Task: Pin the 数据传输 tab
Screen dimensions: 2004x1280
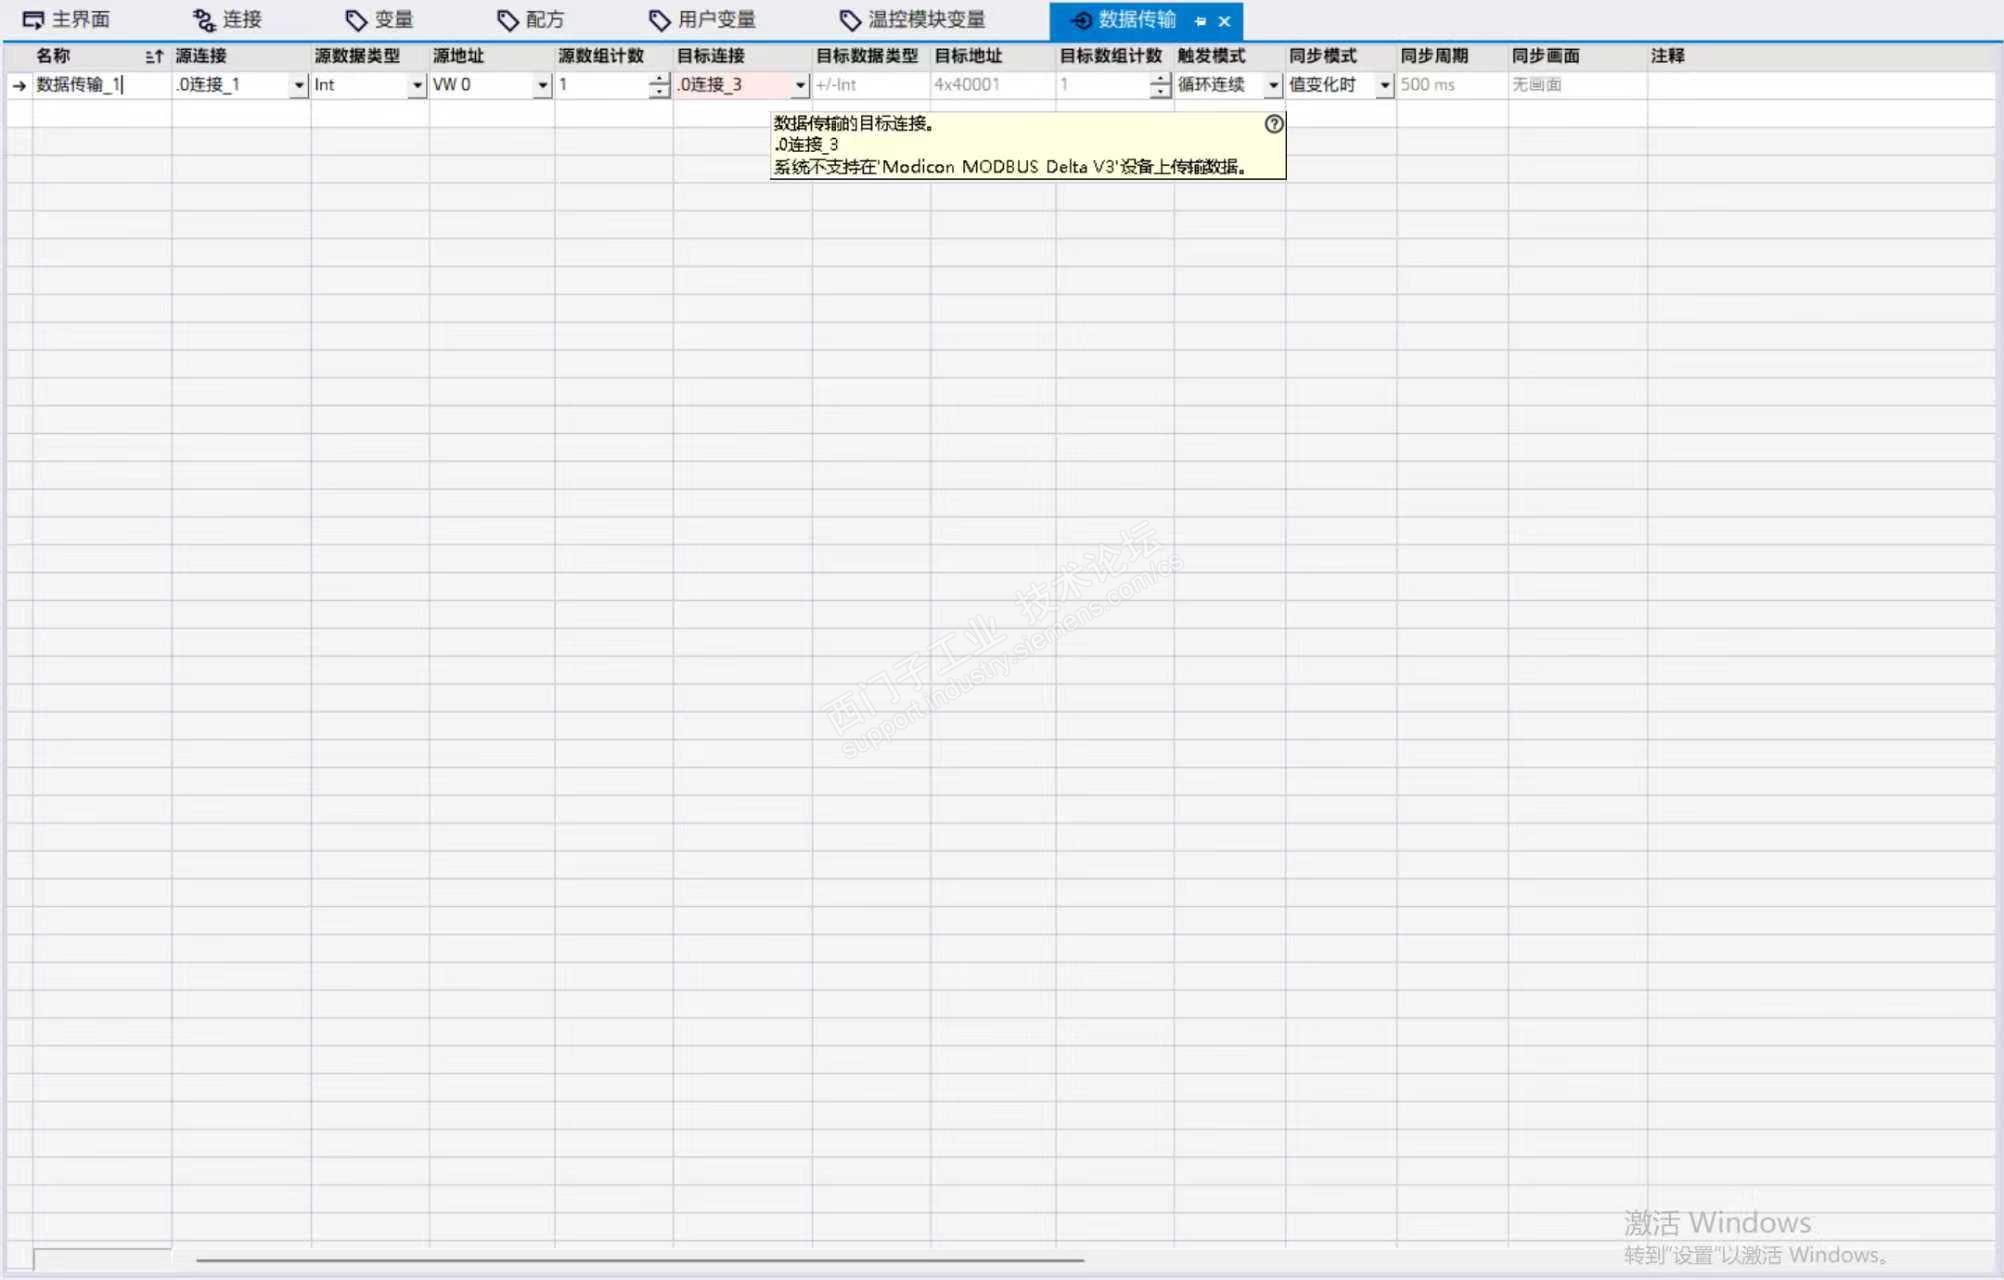Action: (x=1200, y=21)
